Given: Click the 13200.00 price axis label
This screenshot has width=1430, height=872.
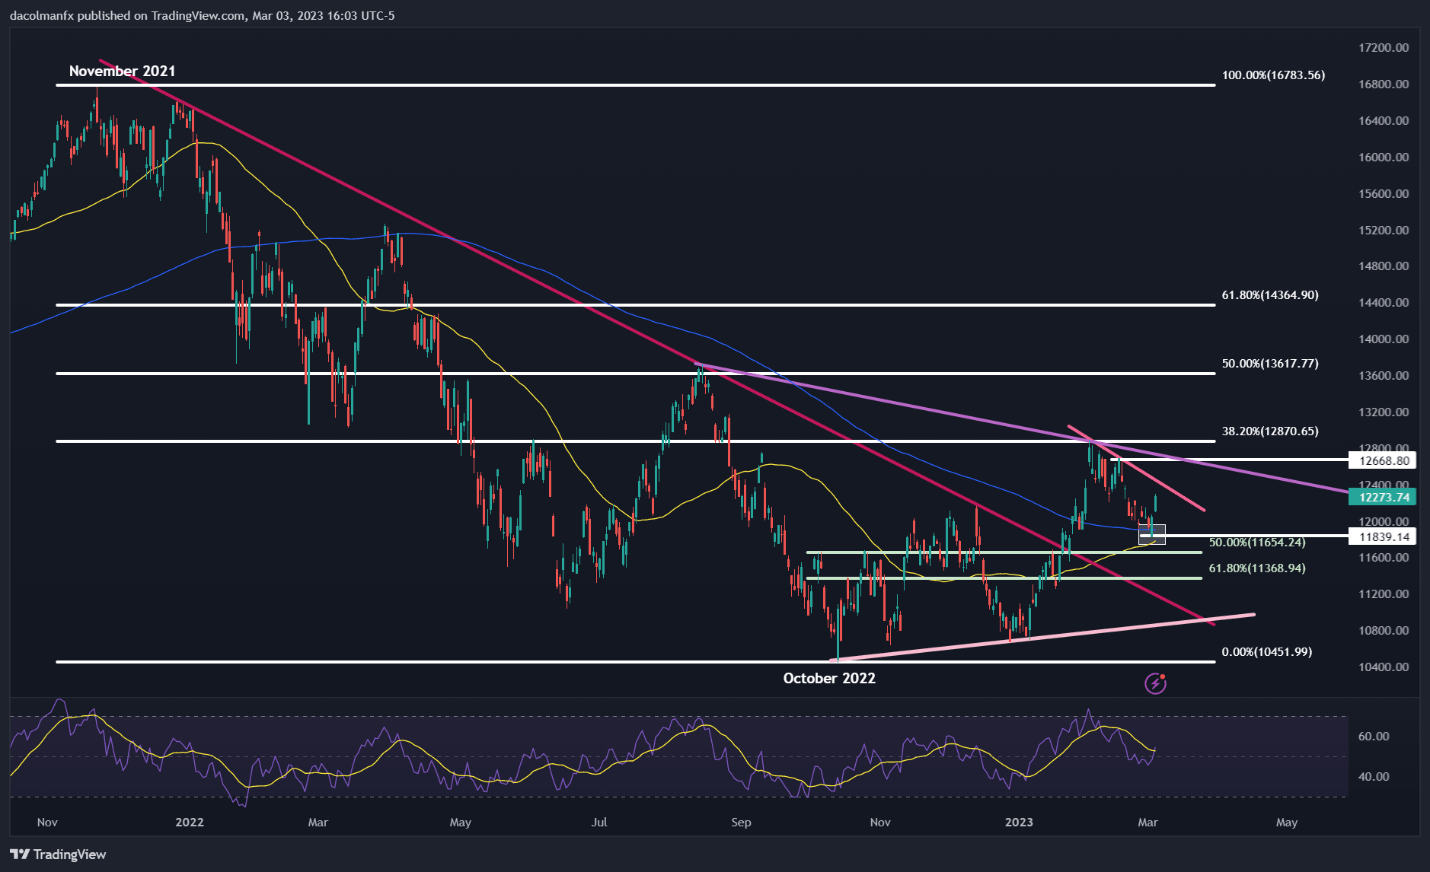Looking at the screenshot, I should (x=1384, y=412).
